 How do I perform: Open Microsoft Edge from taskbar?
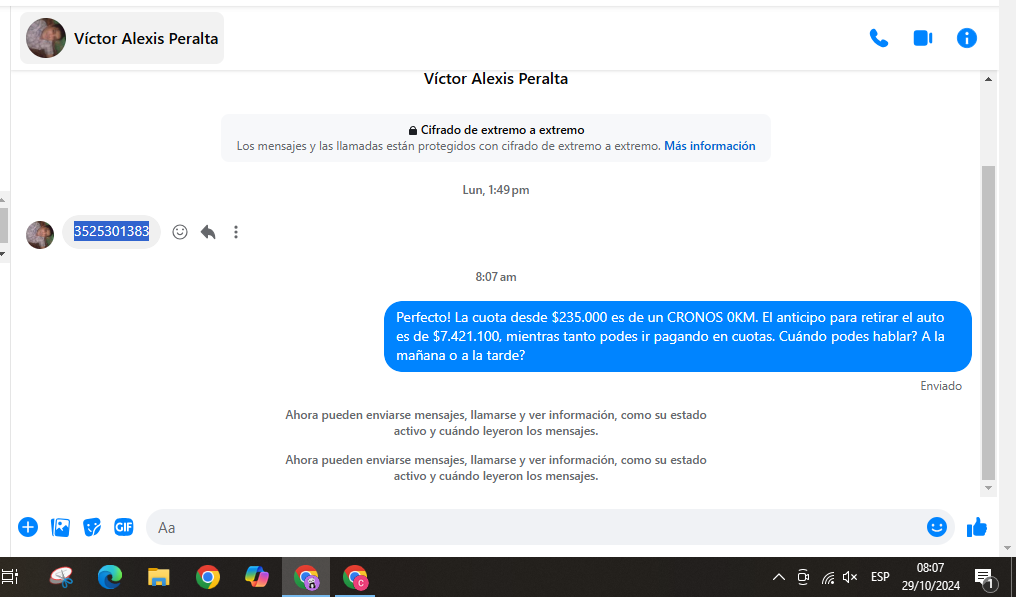click(110, 576)
